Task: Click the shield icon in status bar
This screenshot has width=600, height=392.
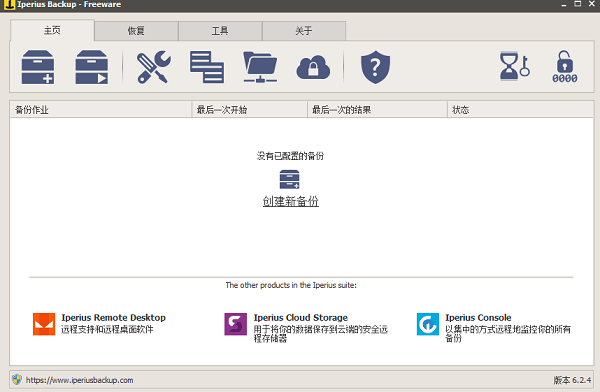Action: 17,379
